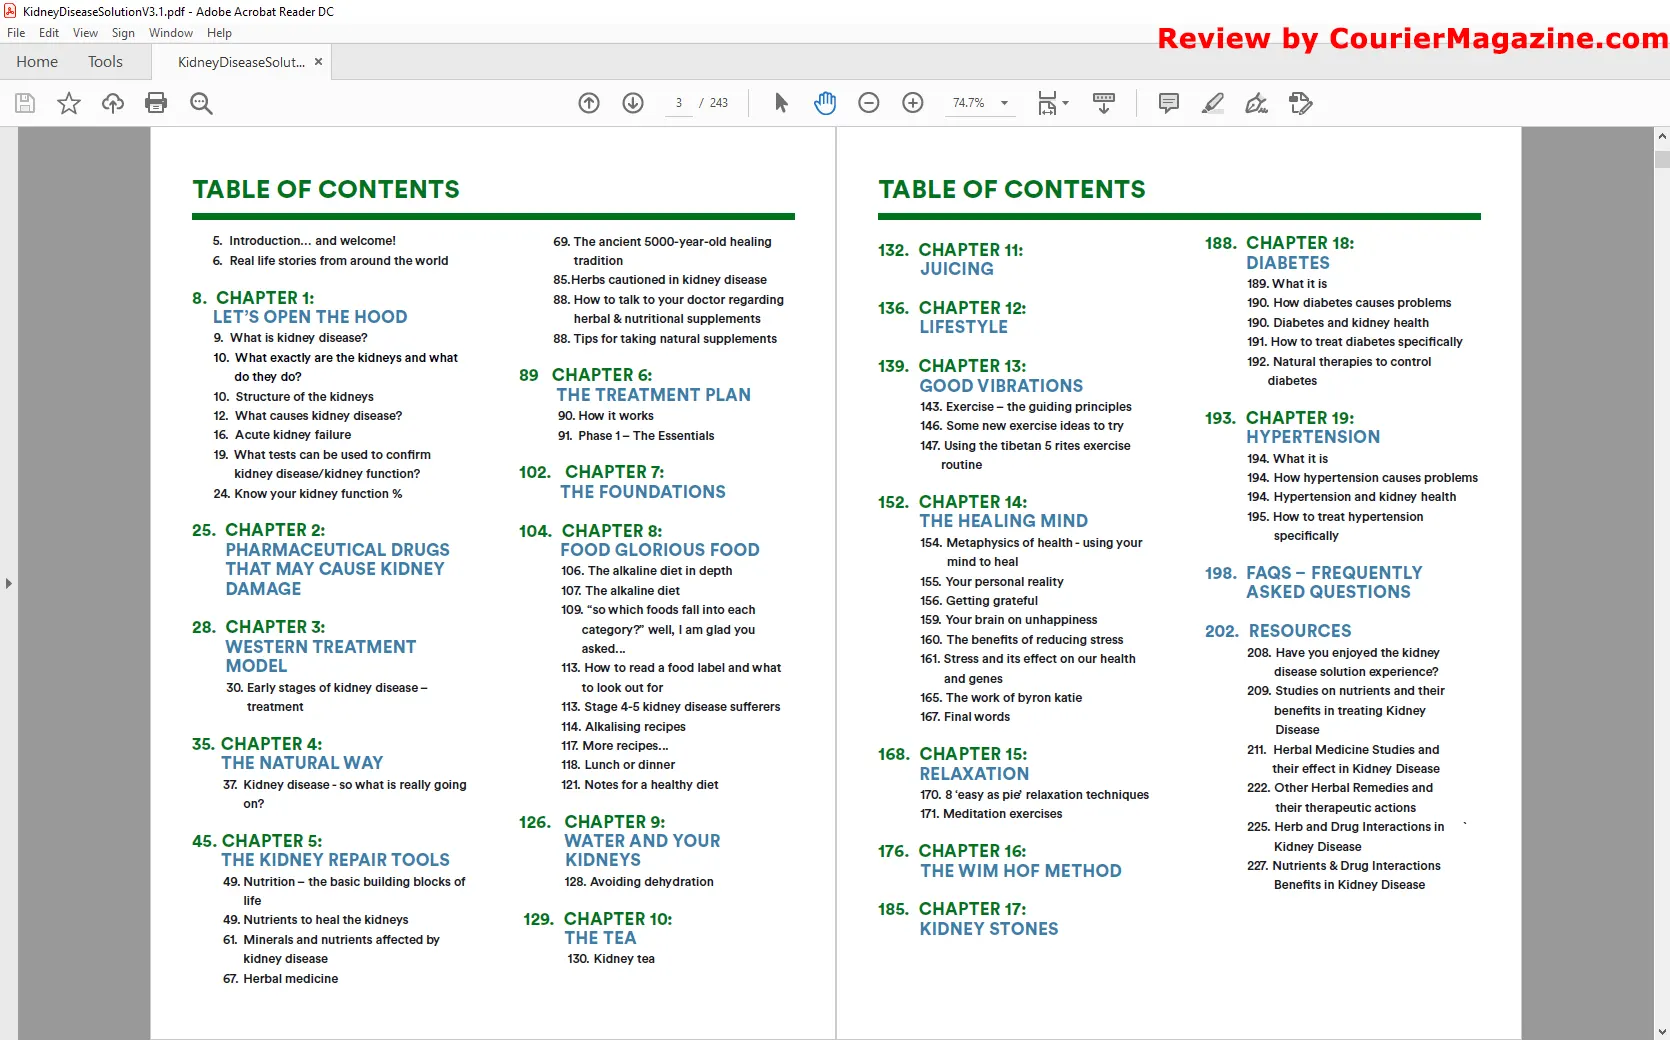Viewport: 1670px width, 1040px height.
Task: Click '194. Hypertension and kidney health'
Action: click(1351, 497)
